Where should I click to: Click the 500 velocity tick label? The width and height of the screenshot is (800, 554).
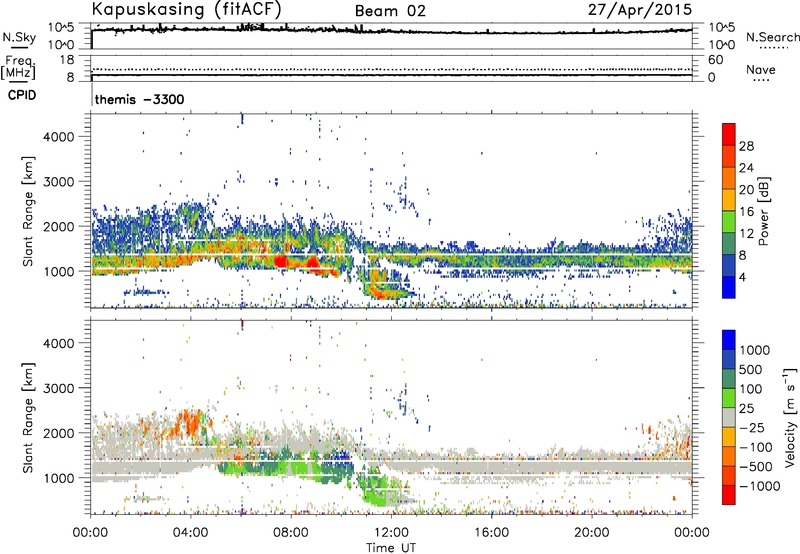[x=750, y=369]
